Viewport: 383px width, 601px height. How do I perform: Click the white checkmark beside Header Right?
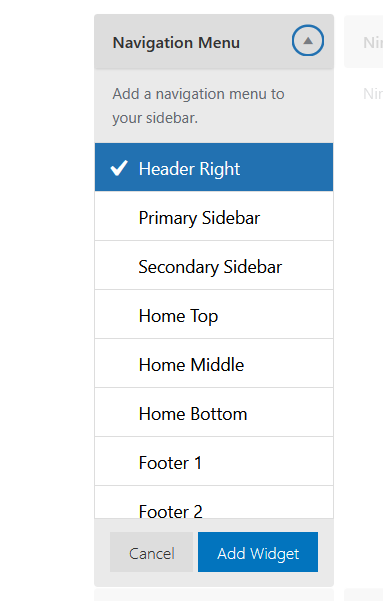[x=119, y=168]
